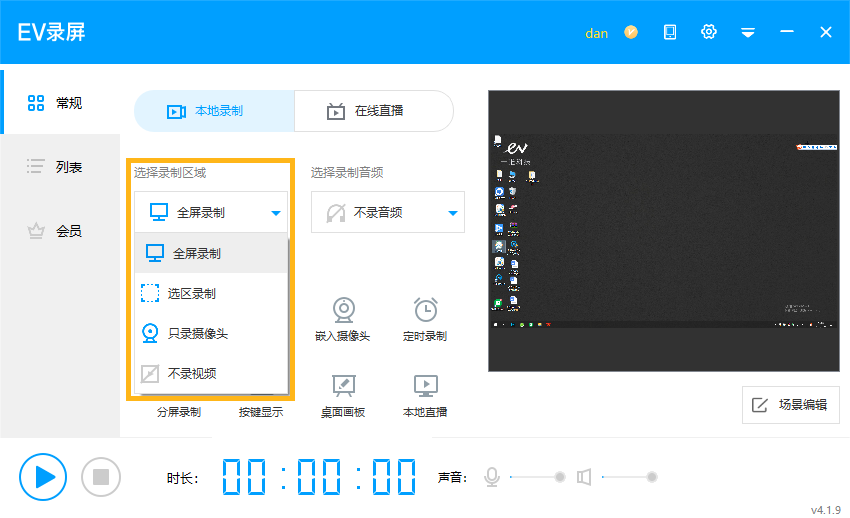
Task: Open the phone/tablet icon in title bar
Action: [x=670, y=33]
